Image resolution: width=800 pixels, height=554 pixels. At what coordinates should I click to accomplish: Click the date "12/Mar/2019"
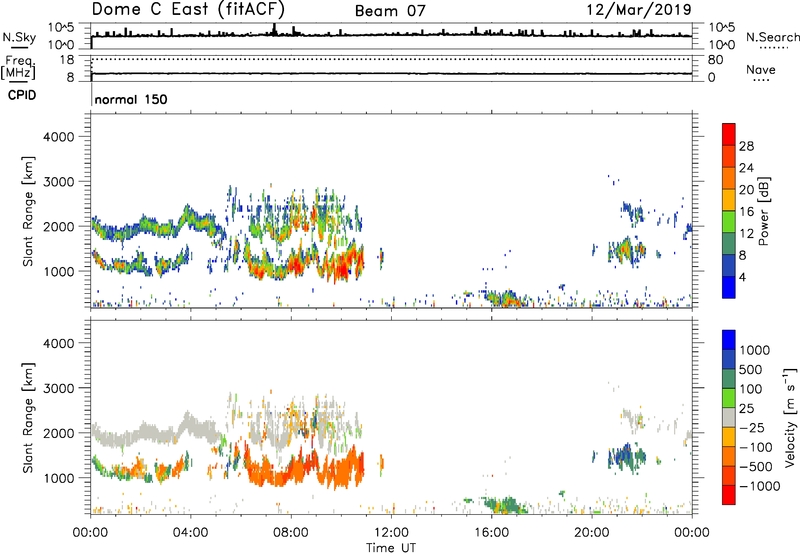(639, 9)
